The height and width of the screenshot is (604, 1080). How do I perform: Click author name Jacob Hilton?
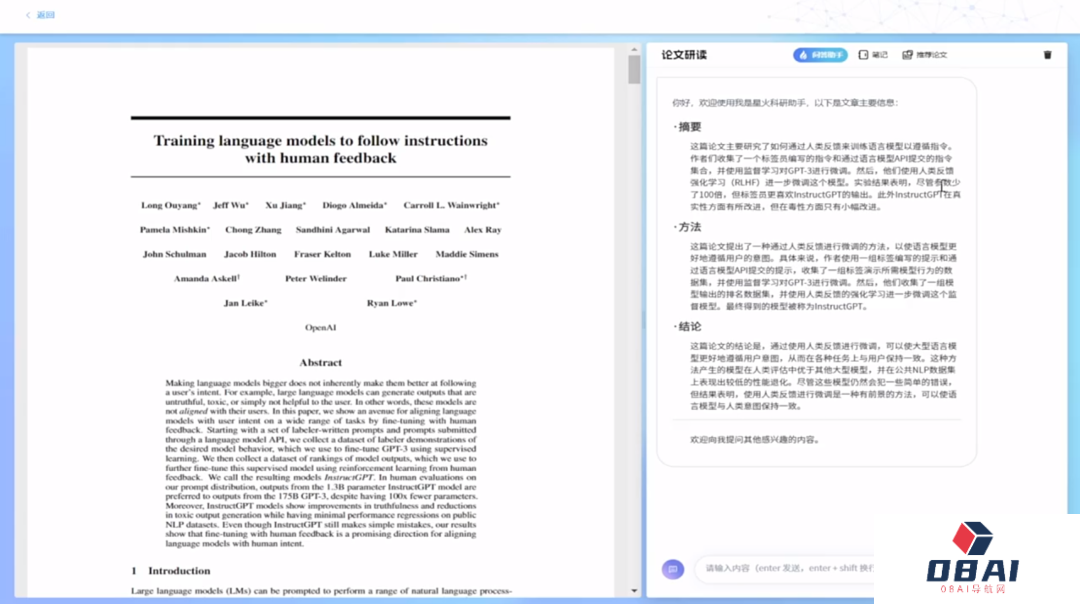(250, 254)
